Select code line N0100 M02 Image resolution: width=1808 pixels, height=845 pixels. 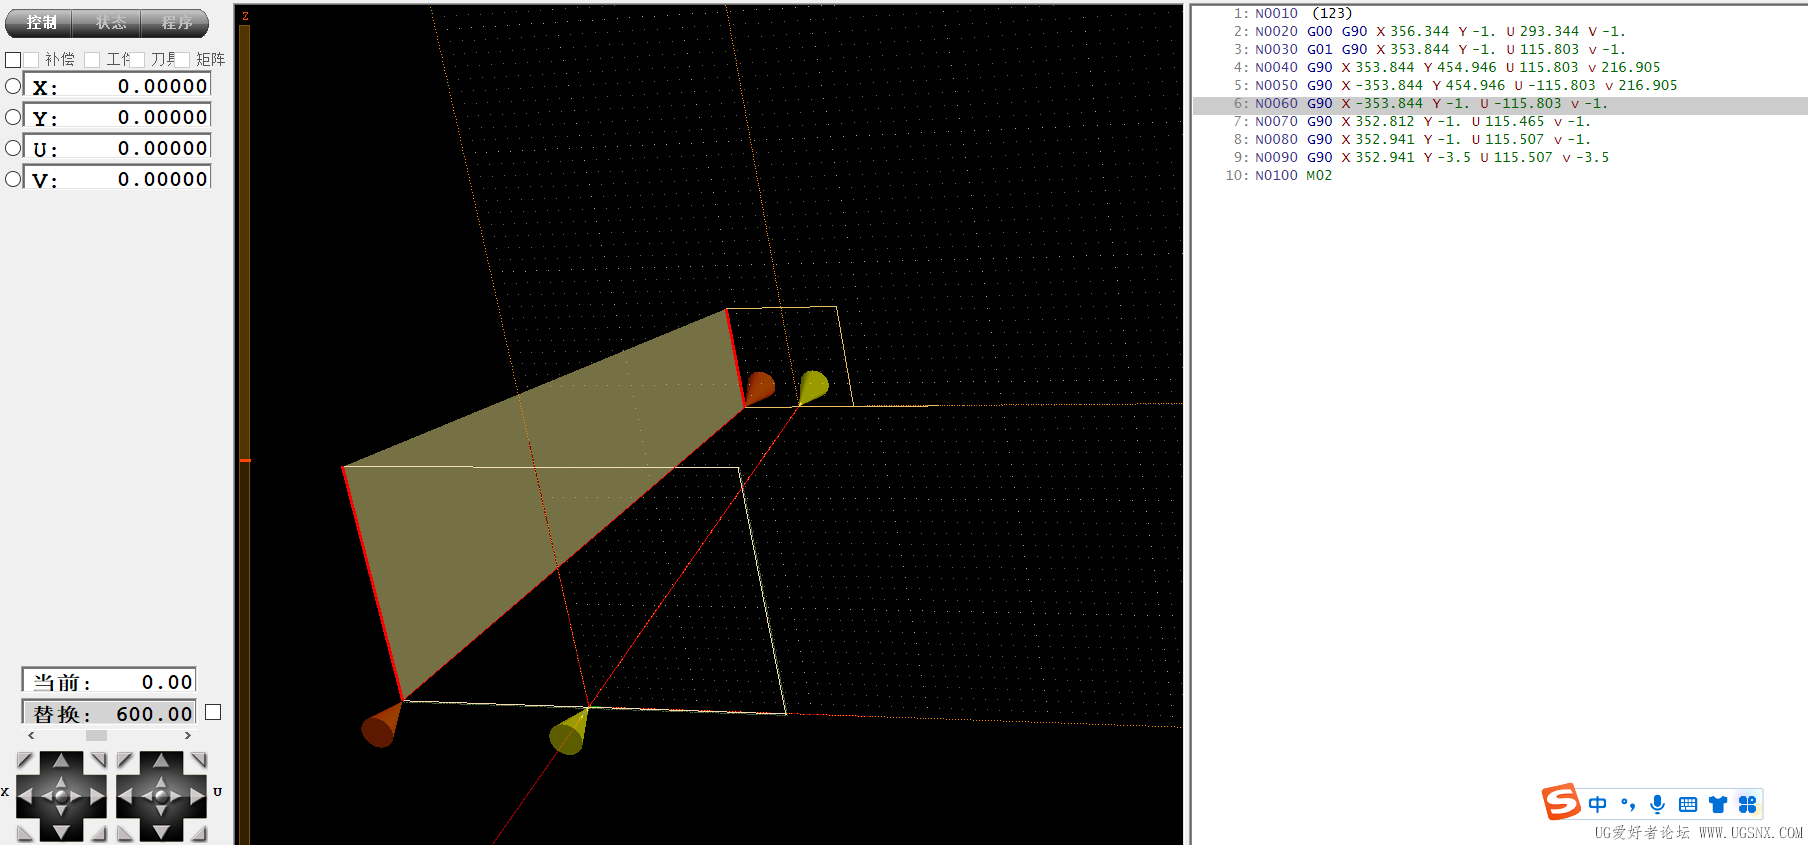pos(1500,175)
